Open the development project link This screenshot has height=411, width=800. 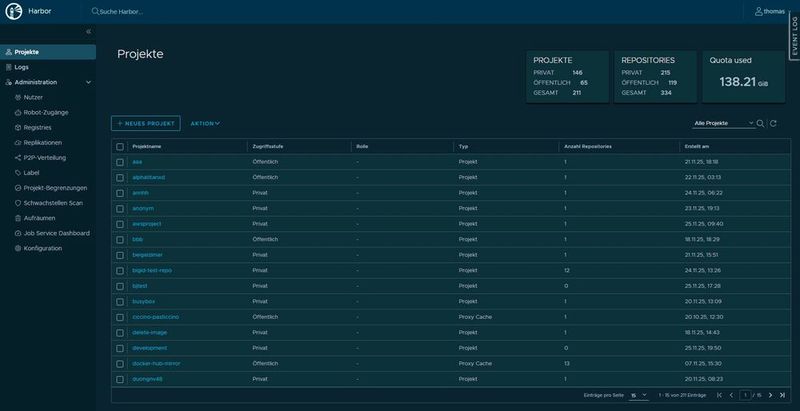point(149,348)
